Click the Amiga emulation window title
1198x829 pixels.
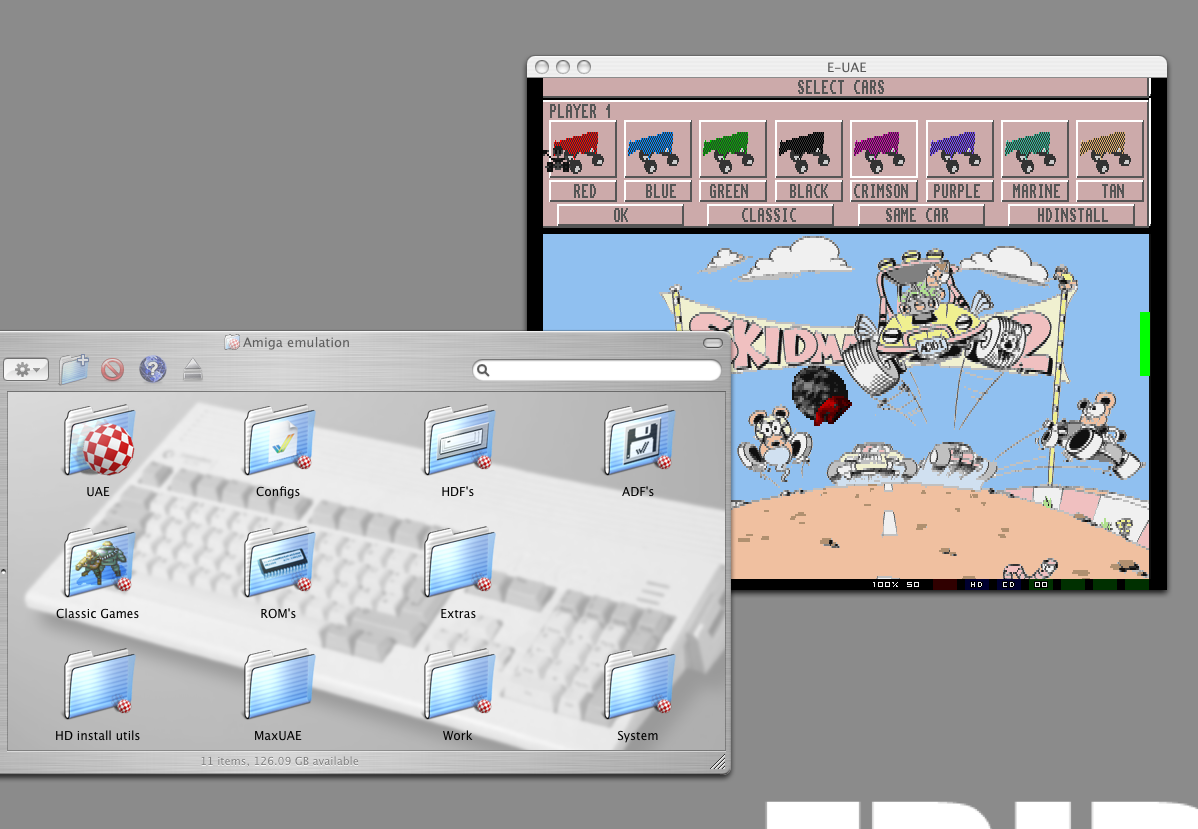(x=296, y=343)
